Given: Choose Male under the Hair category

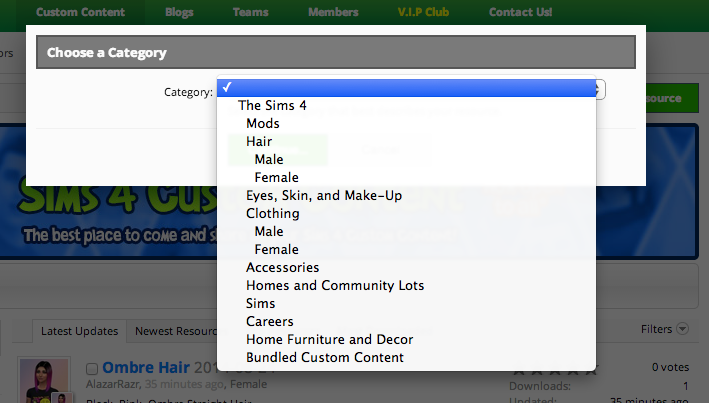Looking at the screenshot, I should tap(406, 159).
